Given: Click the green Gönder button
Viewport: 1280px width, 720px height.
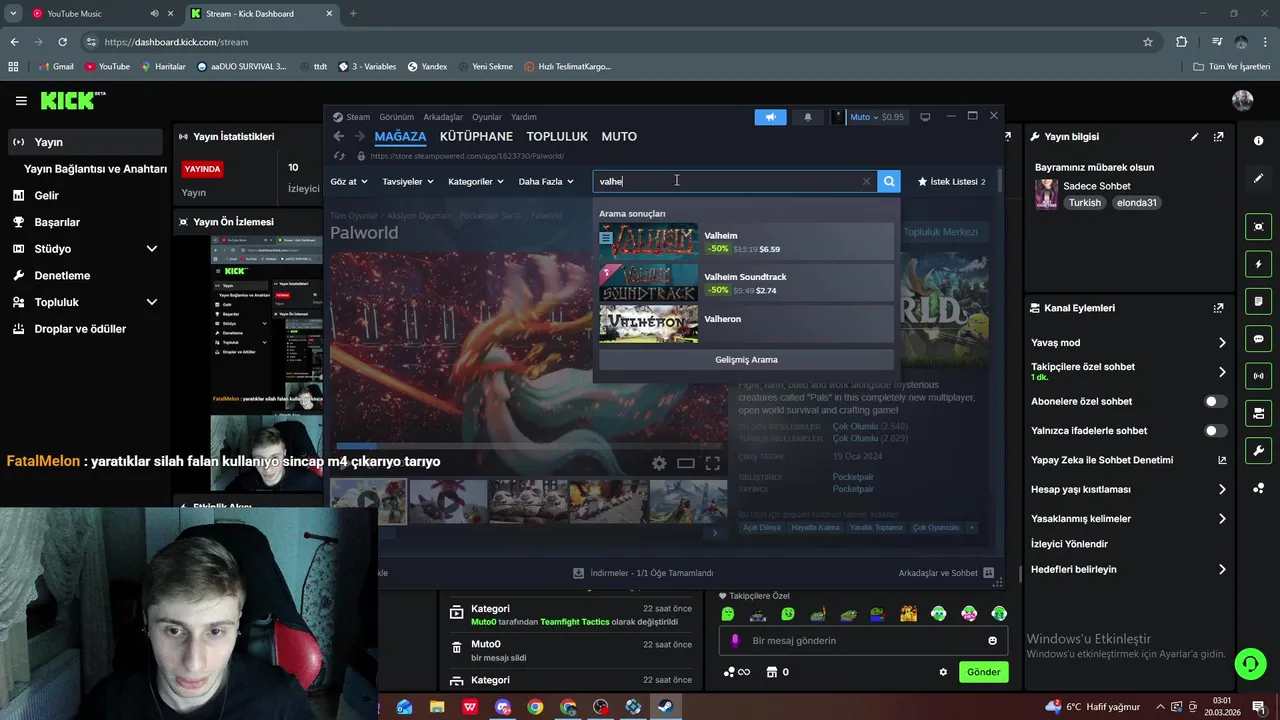Looking at the screenshot, I should click(x=983, y=672).
